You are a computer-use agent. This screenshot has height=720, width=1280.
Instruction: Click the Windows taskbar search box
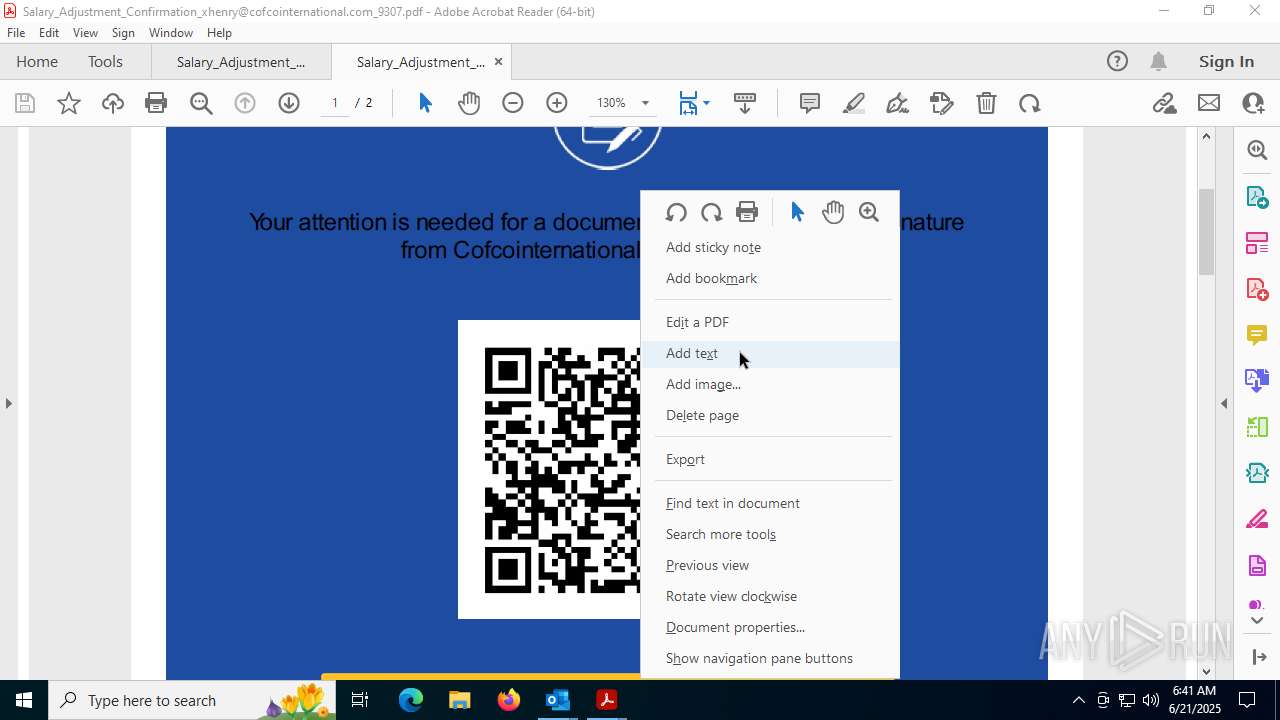tap(190, 700)
